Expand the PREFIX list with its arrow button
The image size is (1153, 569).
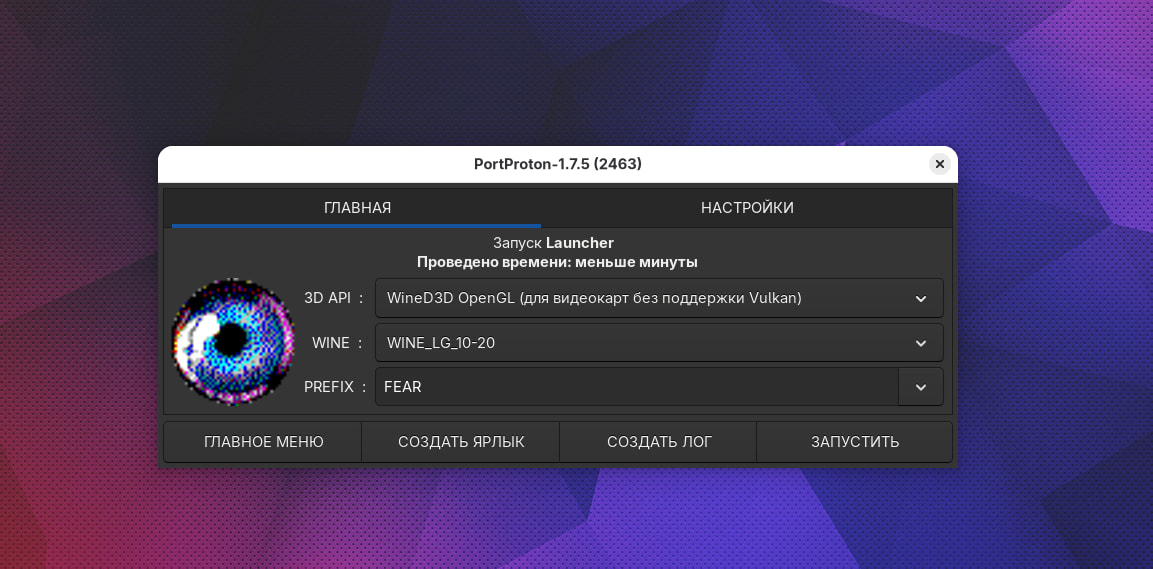(920, 387)
